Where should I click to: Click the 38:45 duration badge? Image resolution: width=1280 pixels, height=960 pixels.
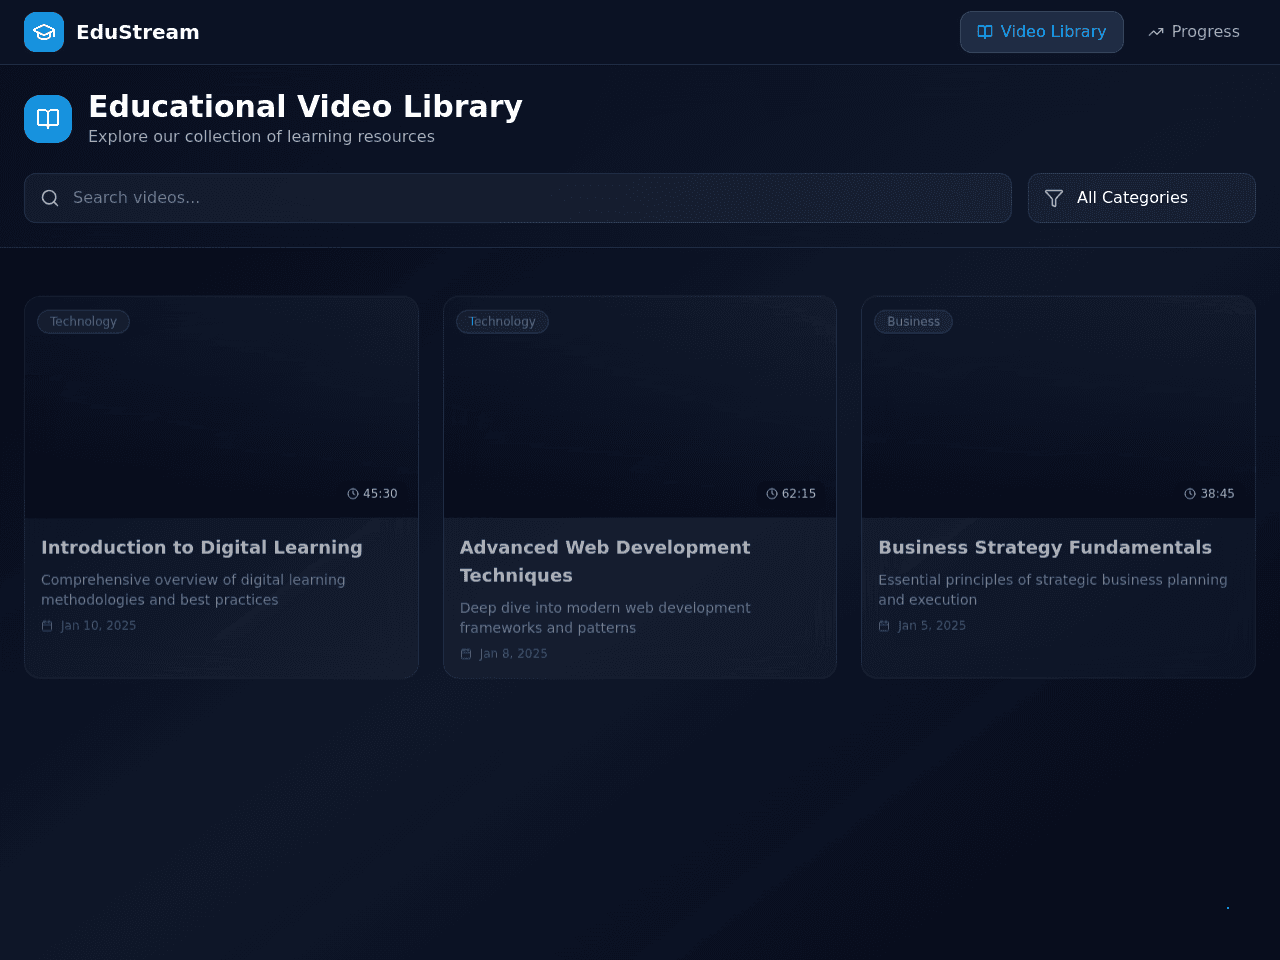1209,494
